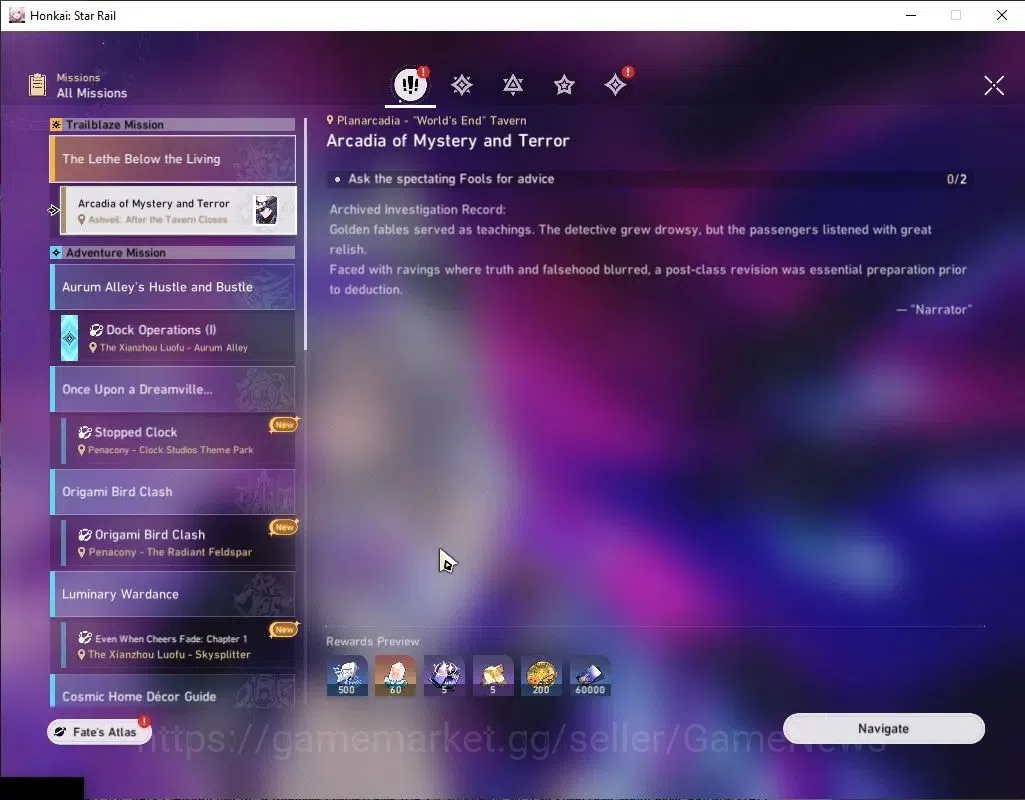Click the Missions clipboard icon

37,85
